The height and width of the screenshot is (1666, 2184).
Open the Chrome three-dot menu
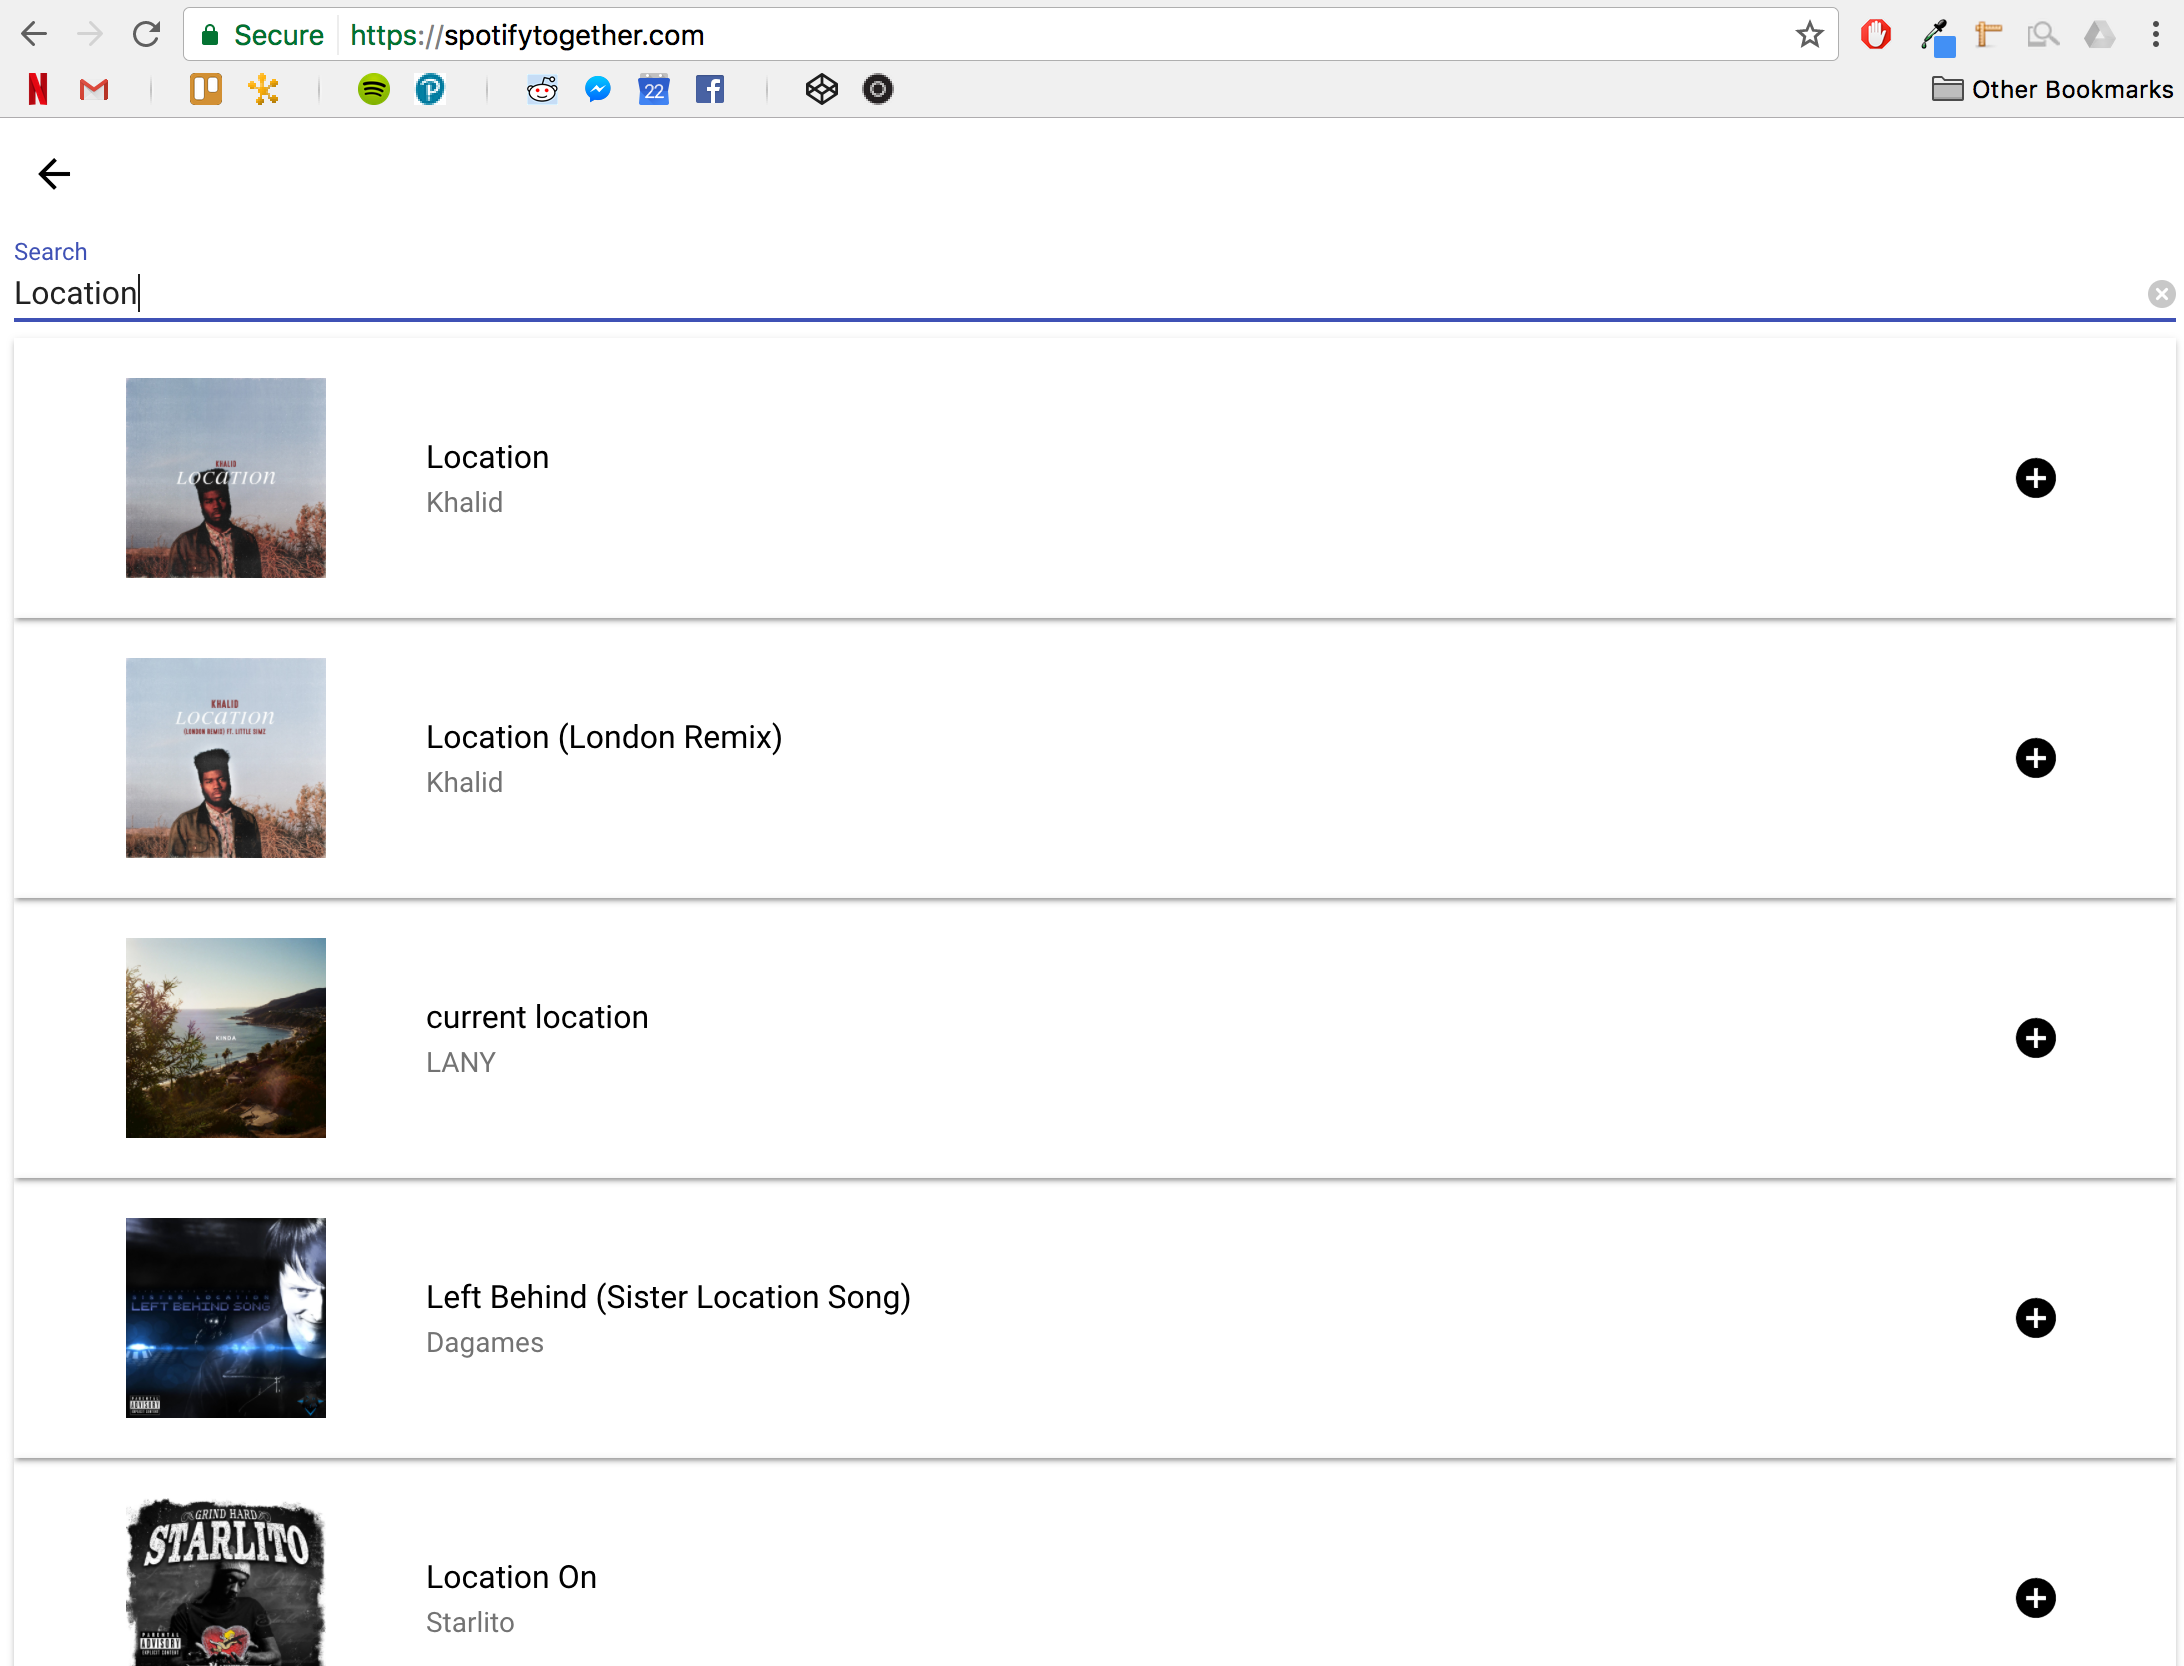(2155, 35)
